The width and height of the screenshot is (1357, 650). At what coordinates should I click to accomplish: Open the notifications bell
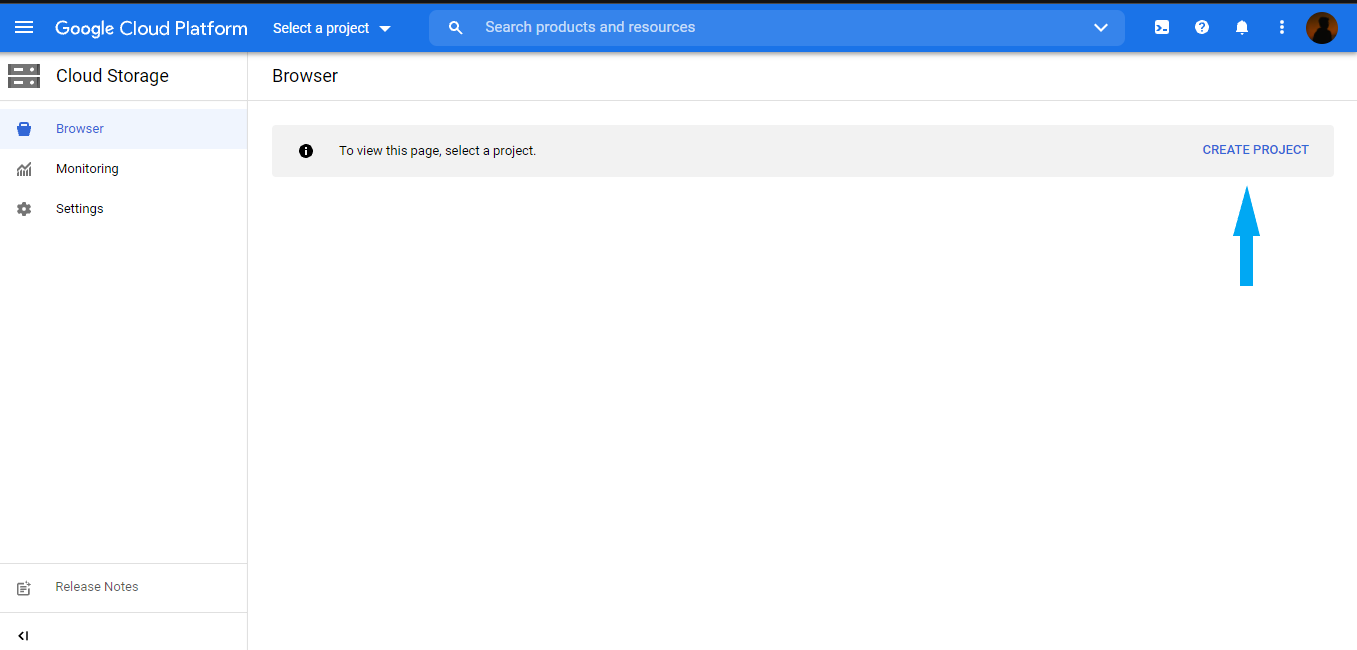(1242, 28)
